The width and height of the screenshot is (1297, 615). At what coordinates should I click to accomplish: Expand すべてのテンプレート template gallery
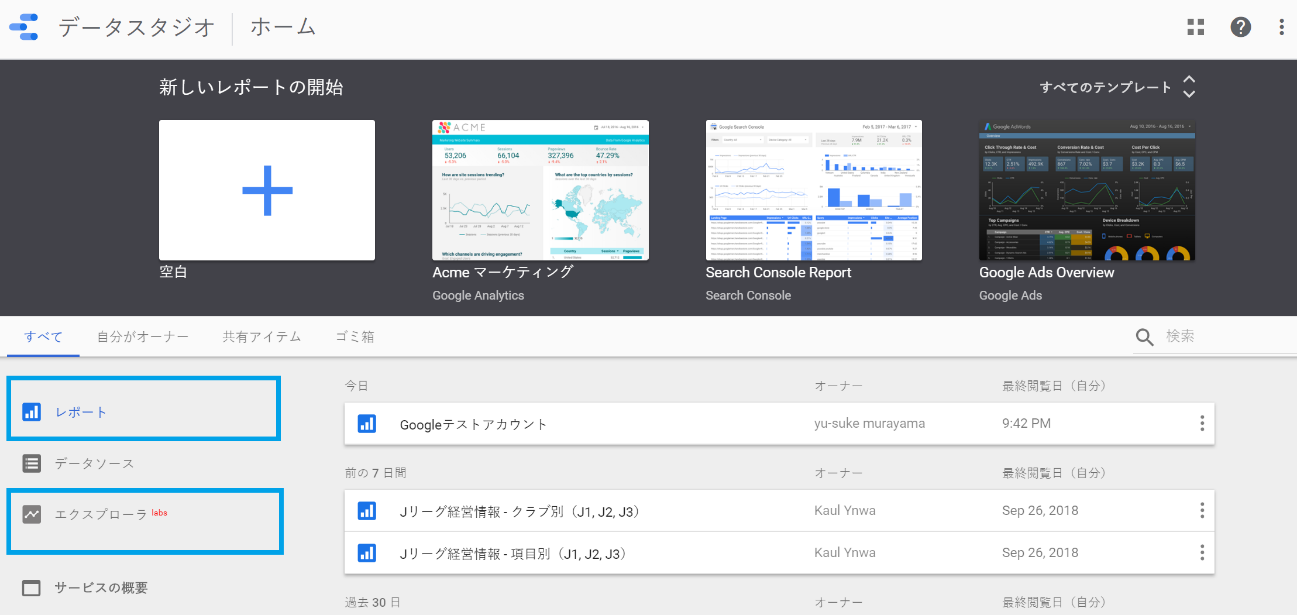pos(1118,87)
